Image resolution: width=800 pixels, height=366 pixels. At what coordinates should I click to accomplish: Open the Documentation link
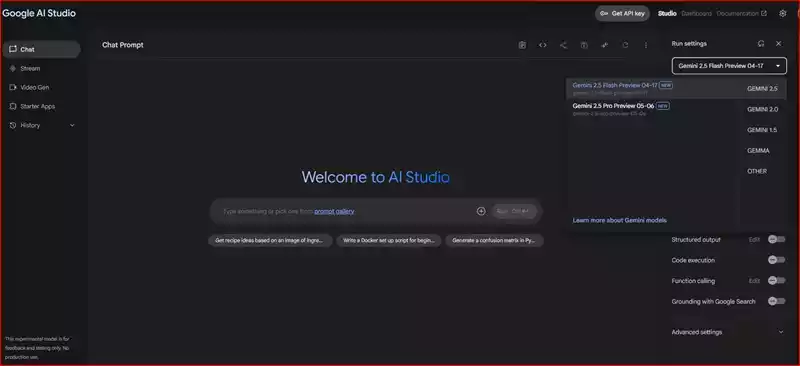point(741,14)
